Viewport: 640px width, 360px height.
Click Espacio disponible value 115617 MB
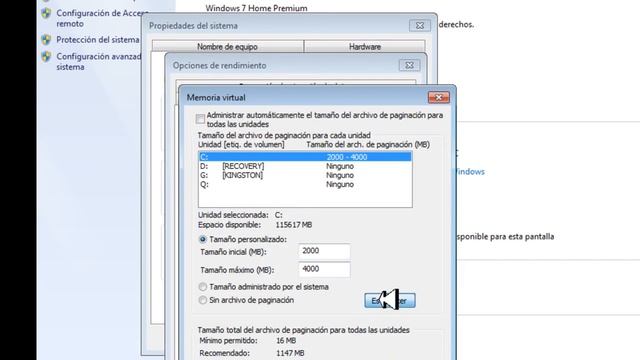[294, 225]
